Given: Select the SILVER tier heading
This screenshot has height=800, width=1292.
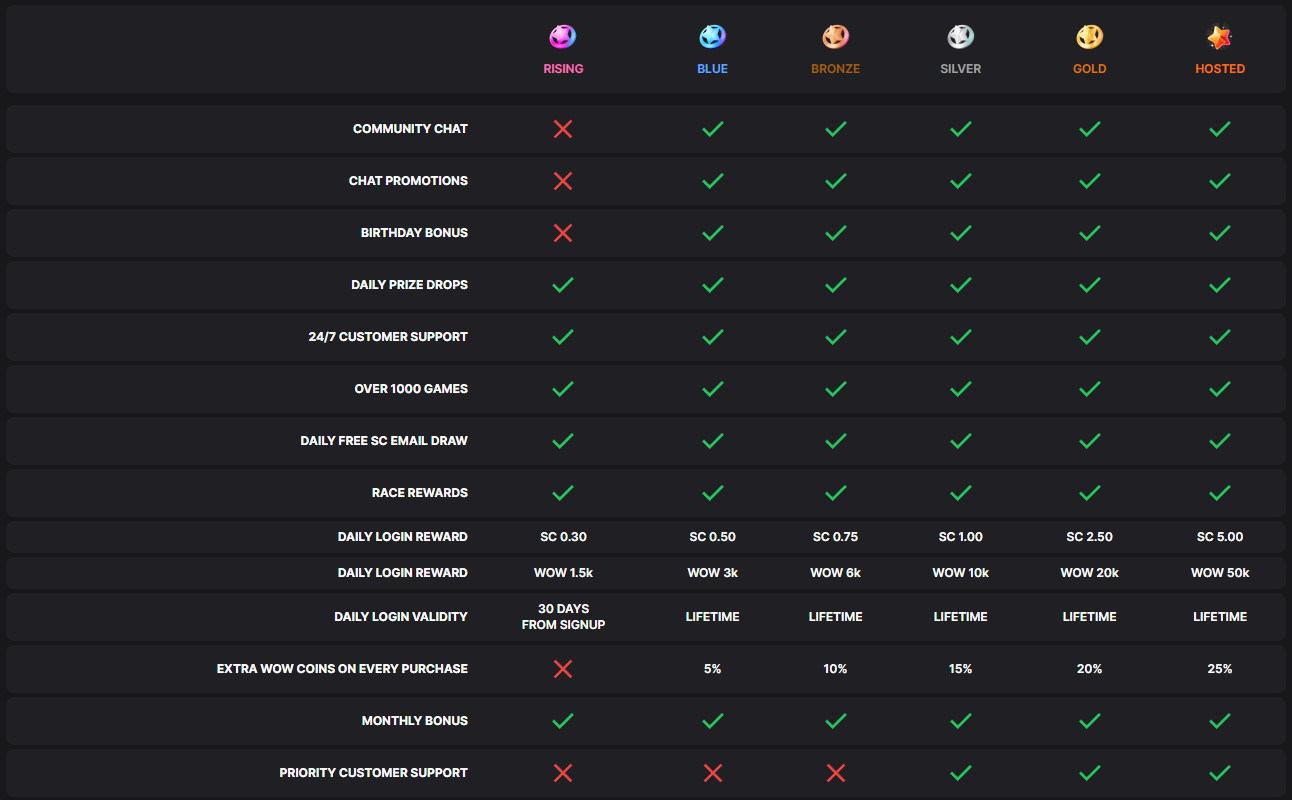Looking at the screenshot, I should tap(961, 69).
